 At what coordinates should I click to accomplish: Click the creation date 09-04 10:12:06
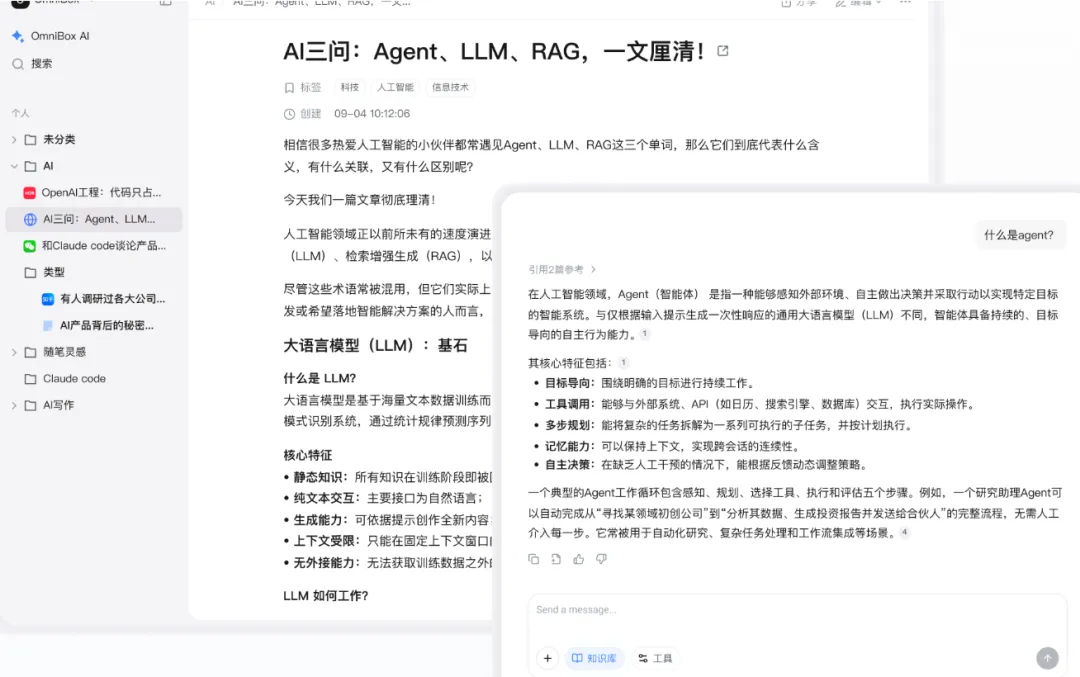[x=372, y=114]
